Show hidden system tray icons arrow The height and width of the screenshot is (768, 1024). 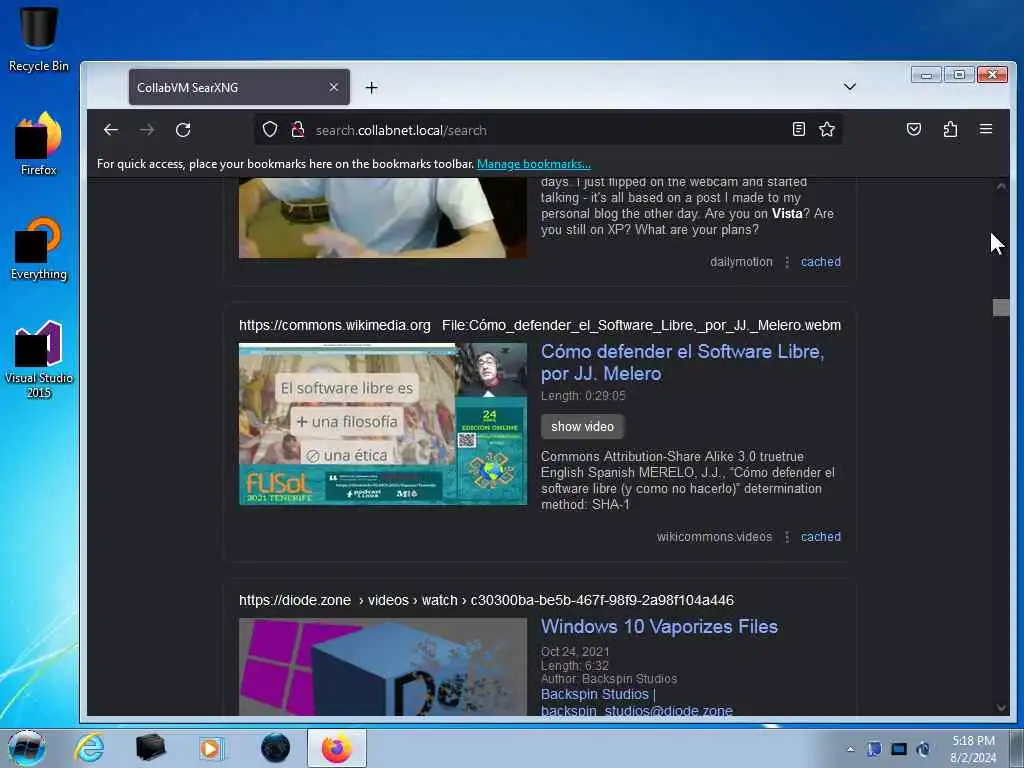(x=850, y=749)
